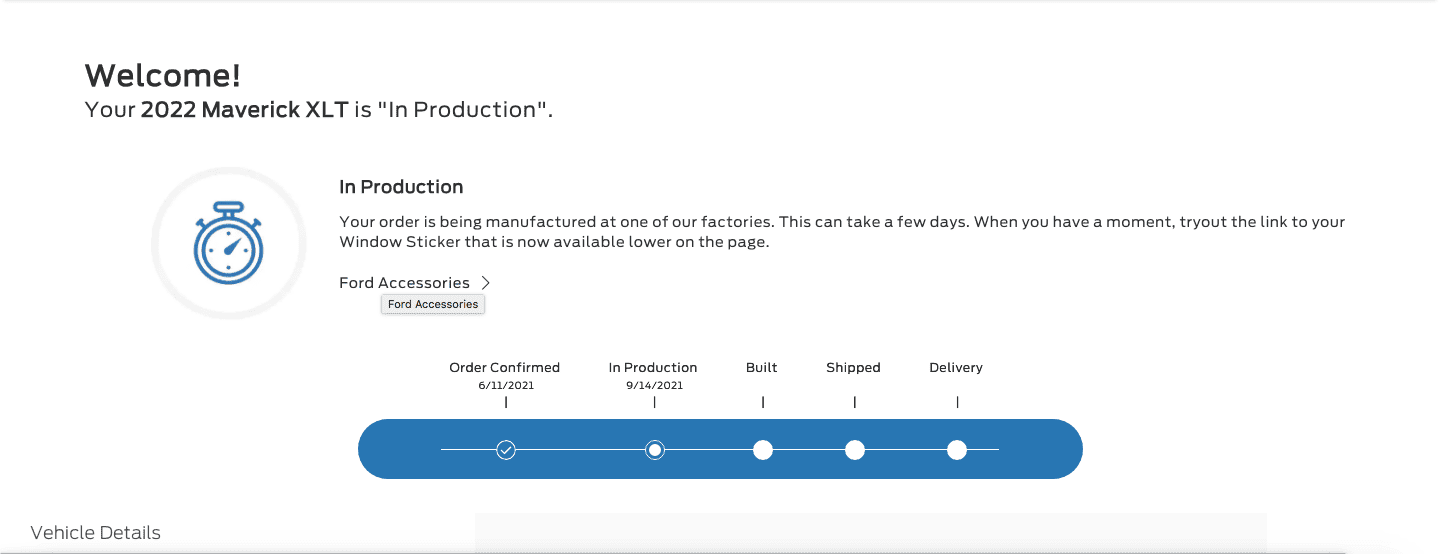Click the Shipped label

tap(853, 367)
